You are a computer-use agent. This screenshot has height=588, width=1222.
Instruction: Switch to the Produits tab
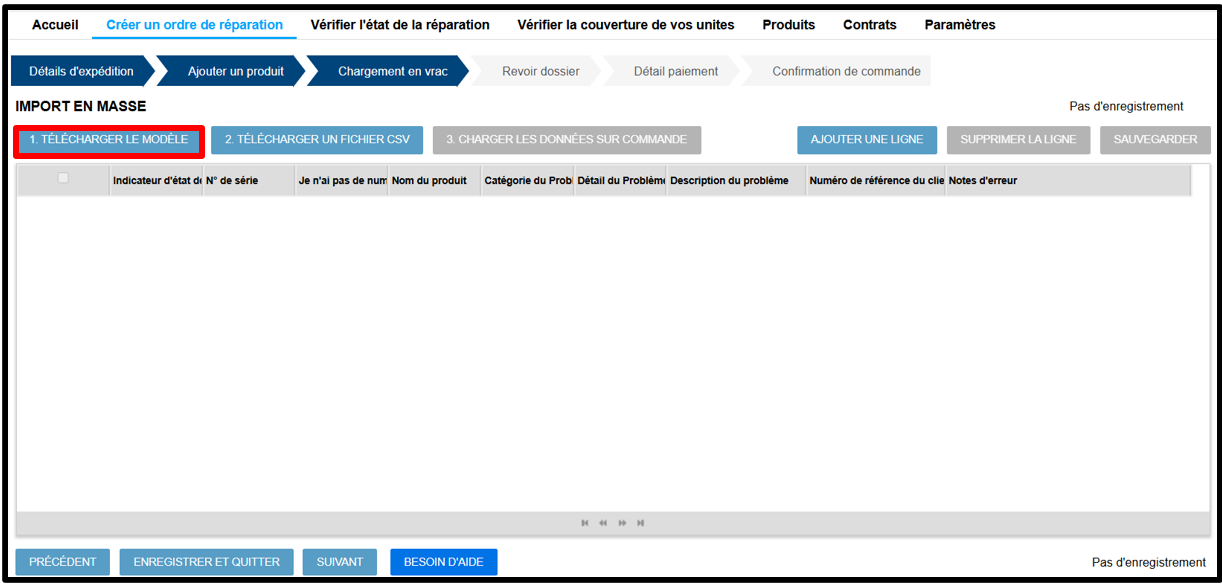tap(788, 25)
